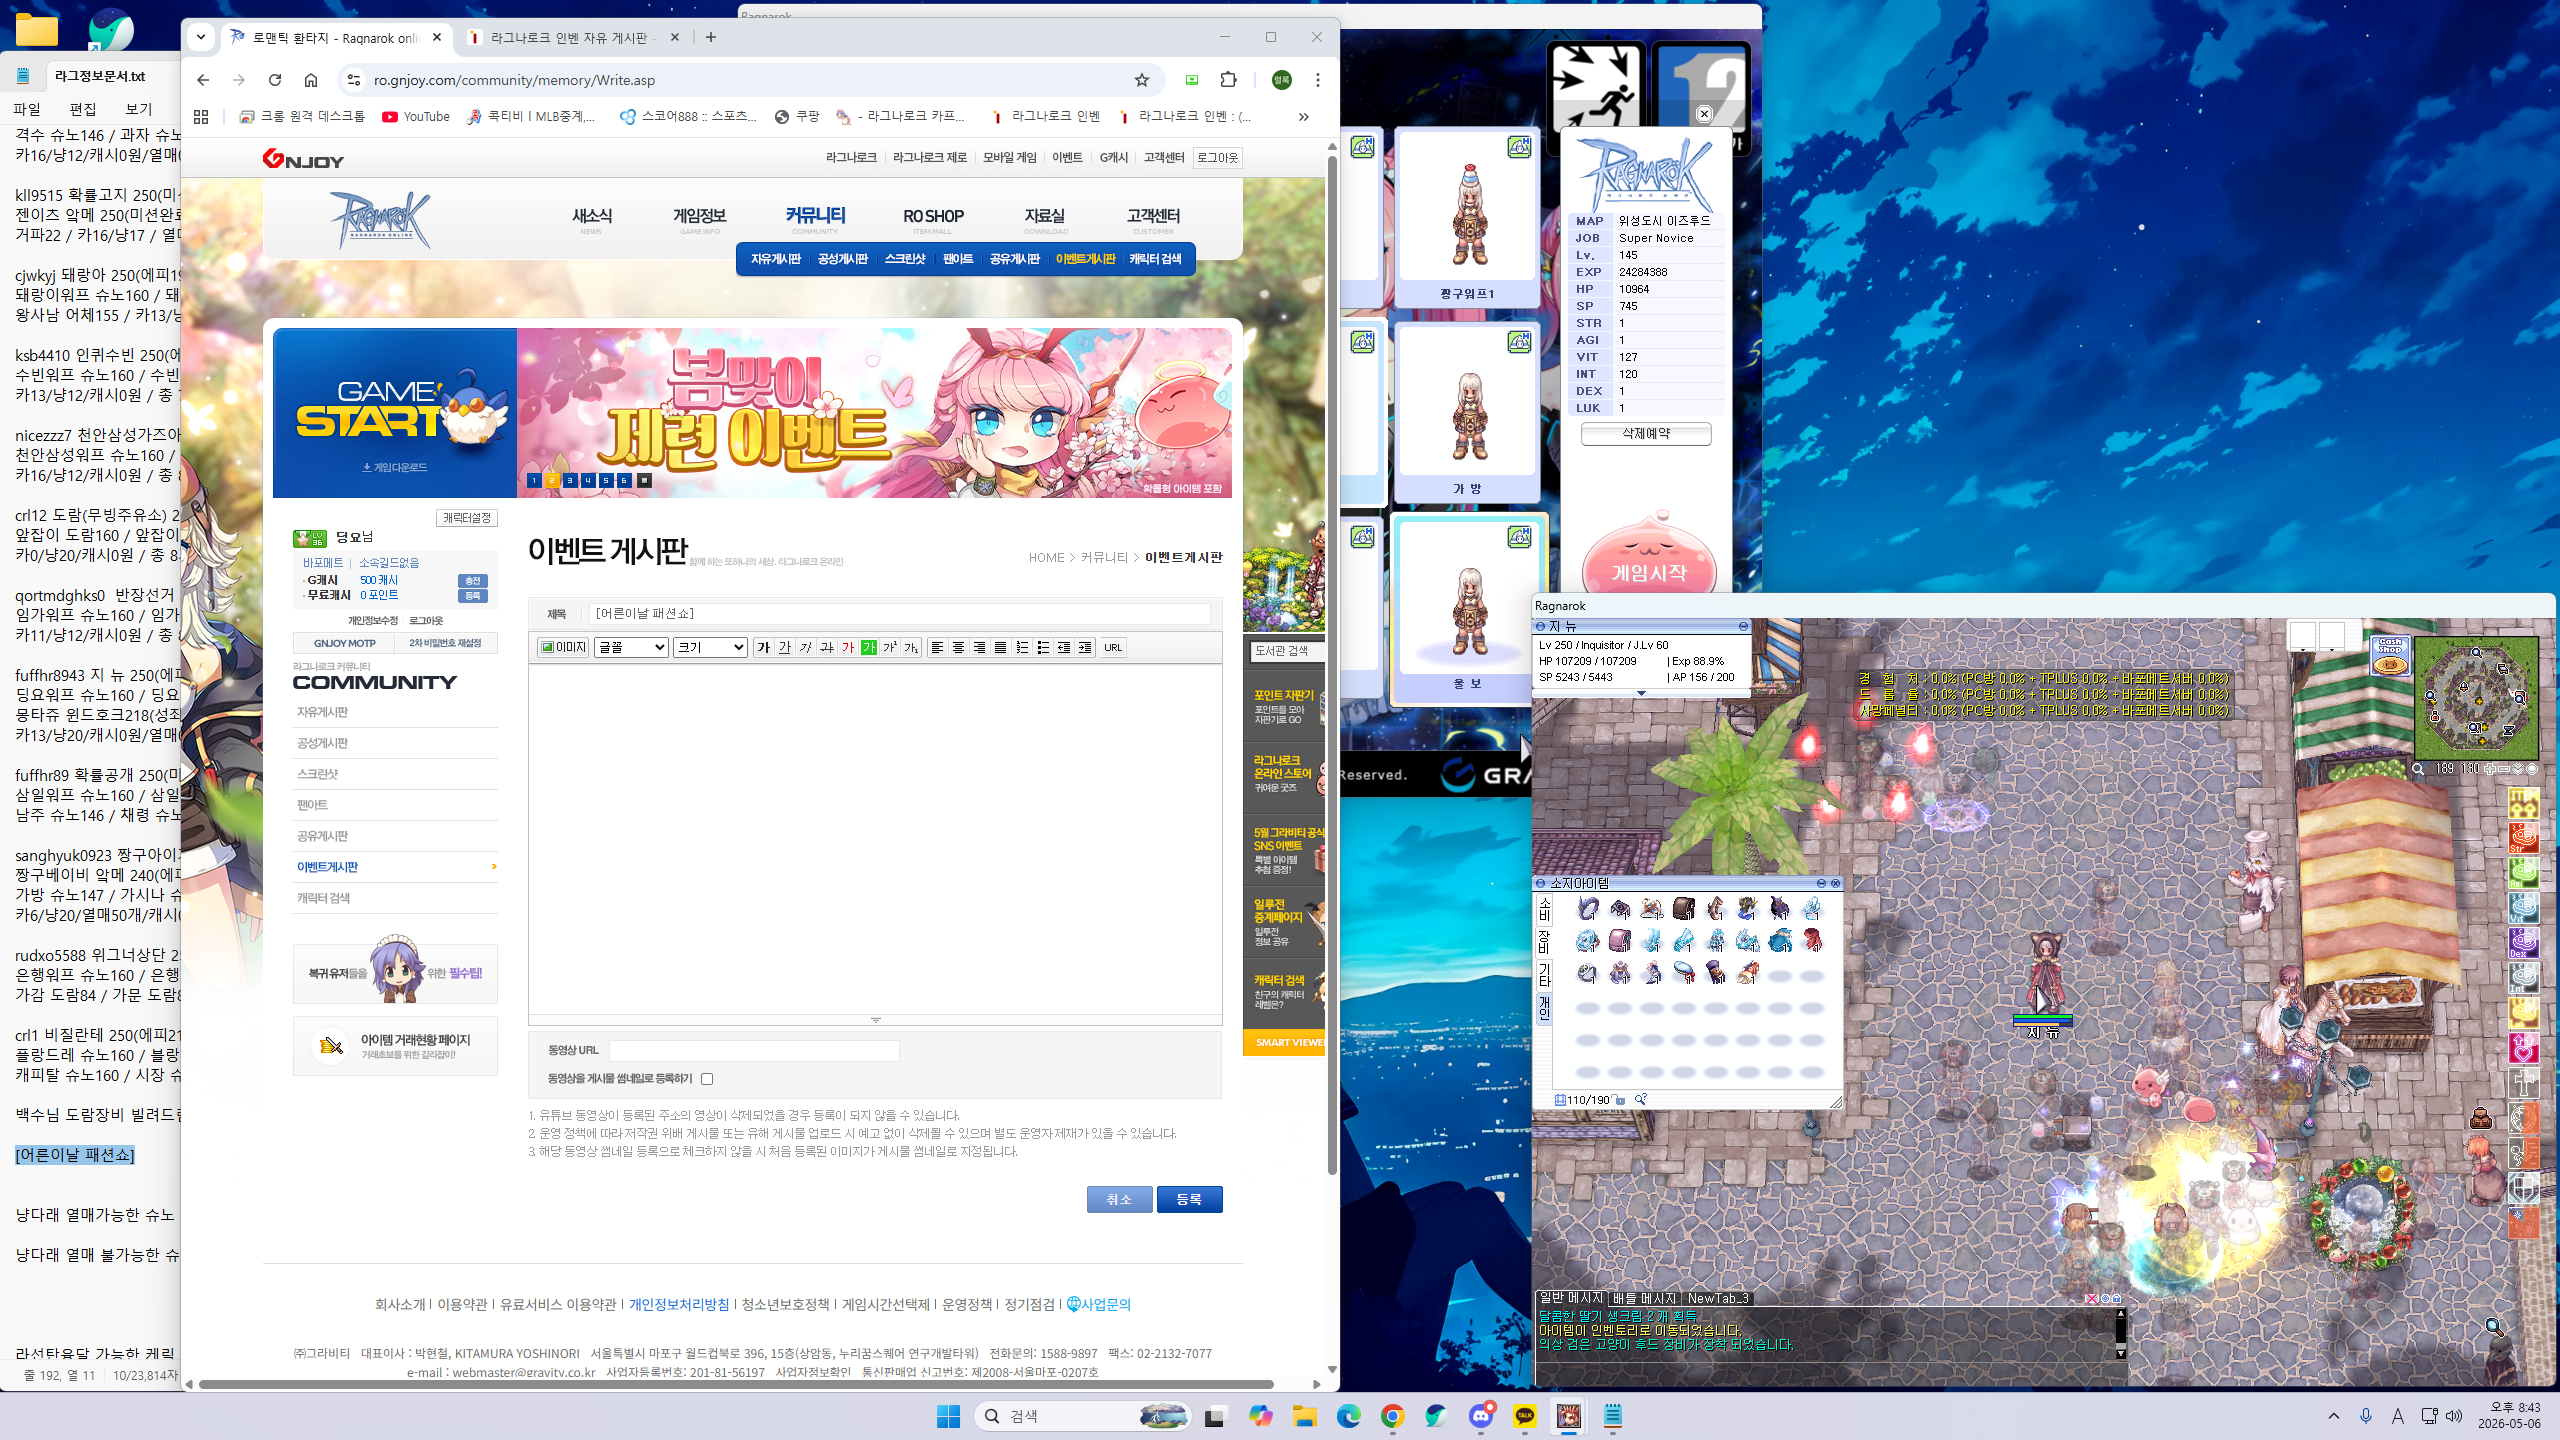This screenshot has width=2560, height=1440.
Task: Align editor text to the right
Action: 980,648
